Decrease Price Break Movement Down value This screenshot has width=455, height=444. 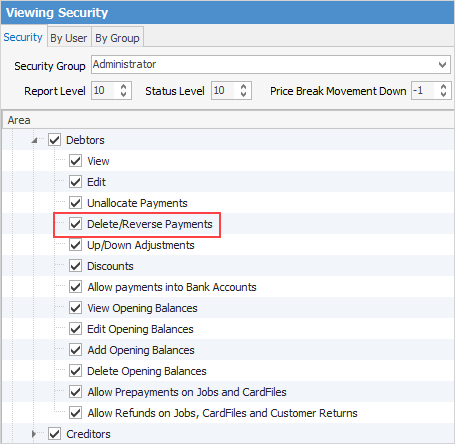(443, 94)
